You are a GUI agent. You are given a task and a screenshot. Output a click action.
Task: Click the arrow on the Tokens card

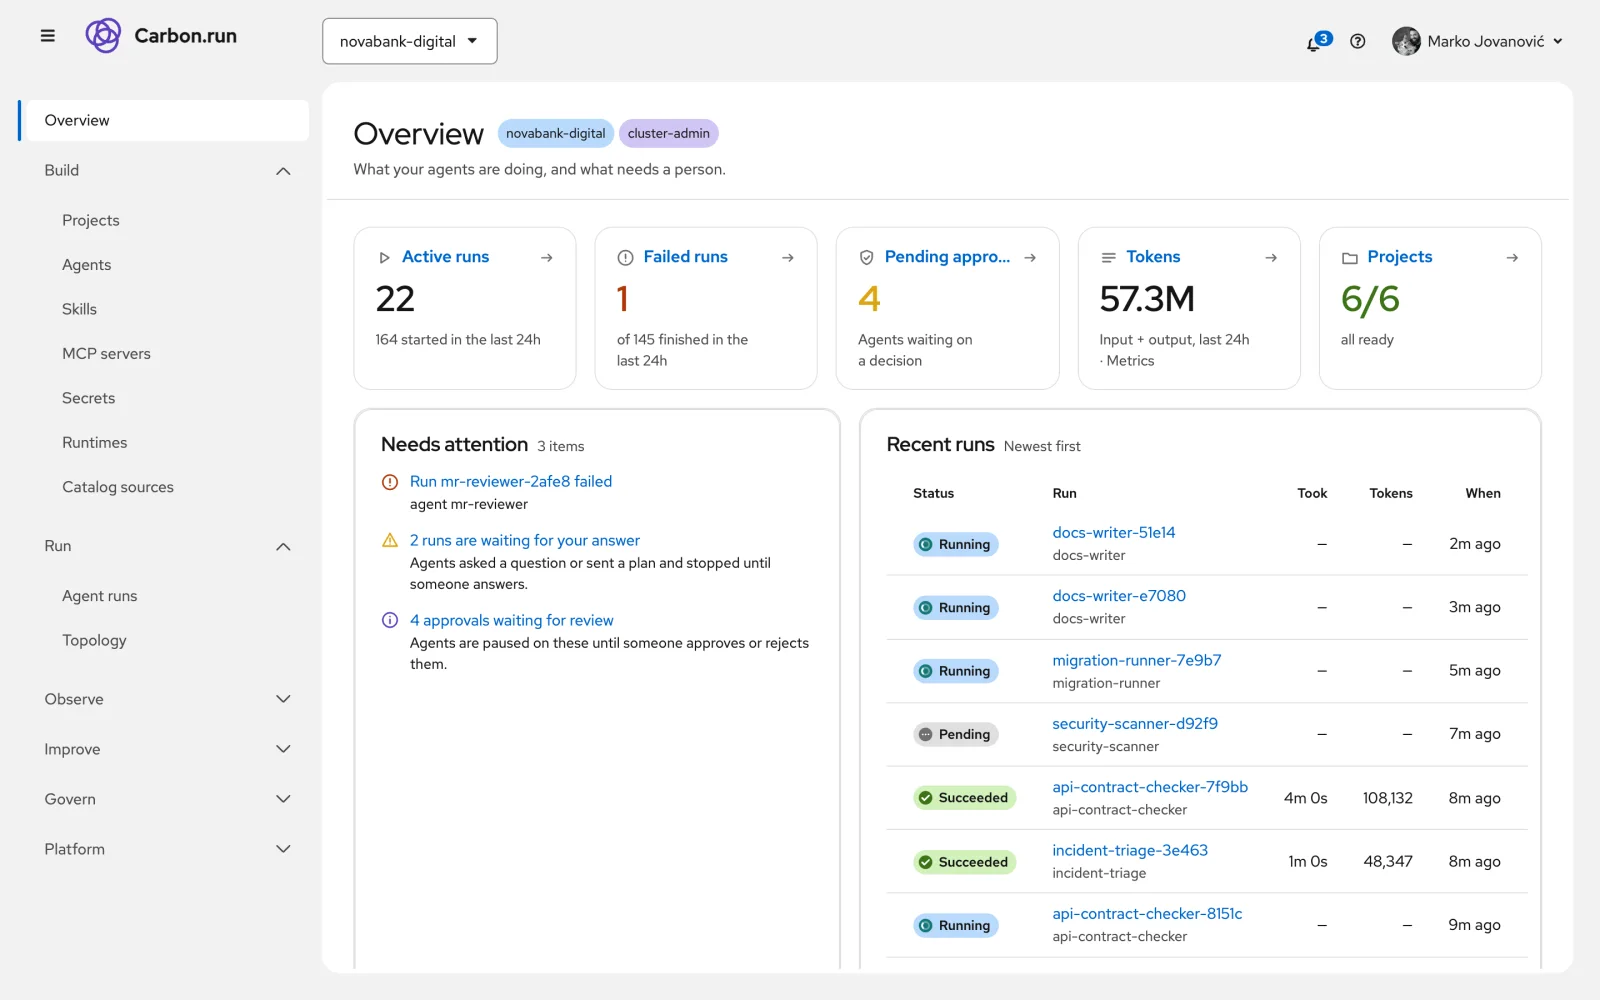click(1271, 258)
